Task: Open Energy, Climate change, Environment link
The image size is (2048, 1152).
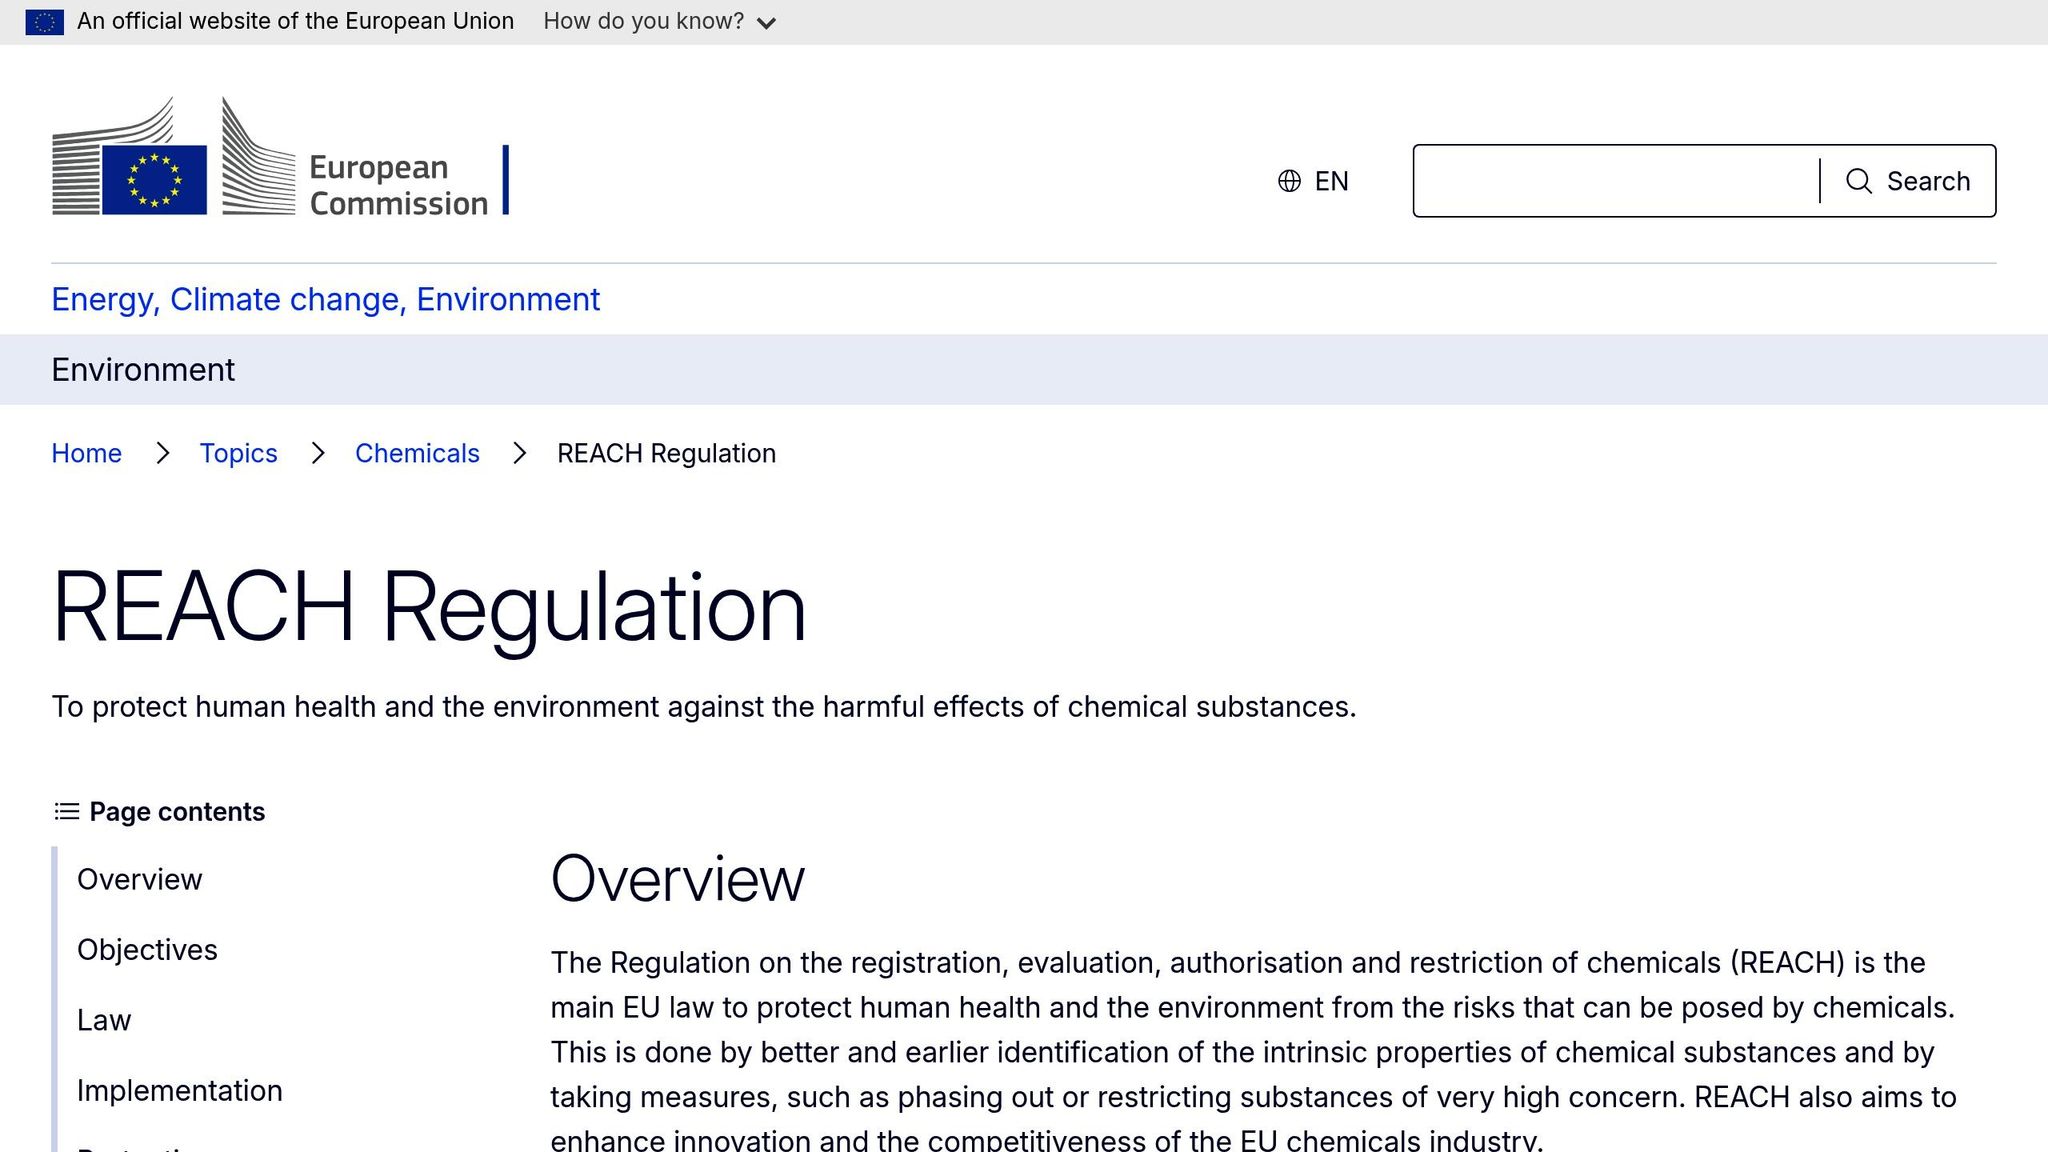Action: pyautogui.click(x=325, y=299)
